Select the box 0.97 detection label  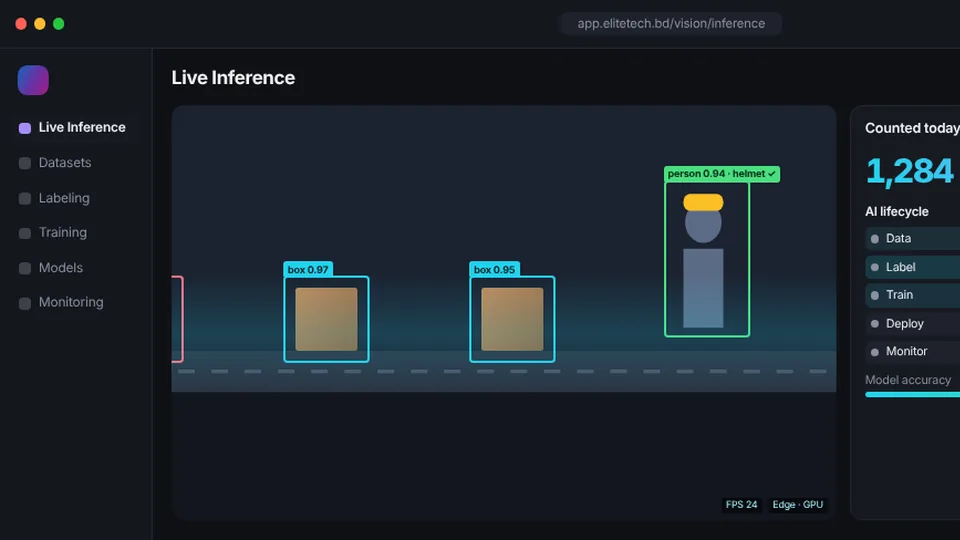coord(308,269)
